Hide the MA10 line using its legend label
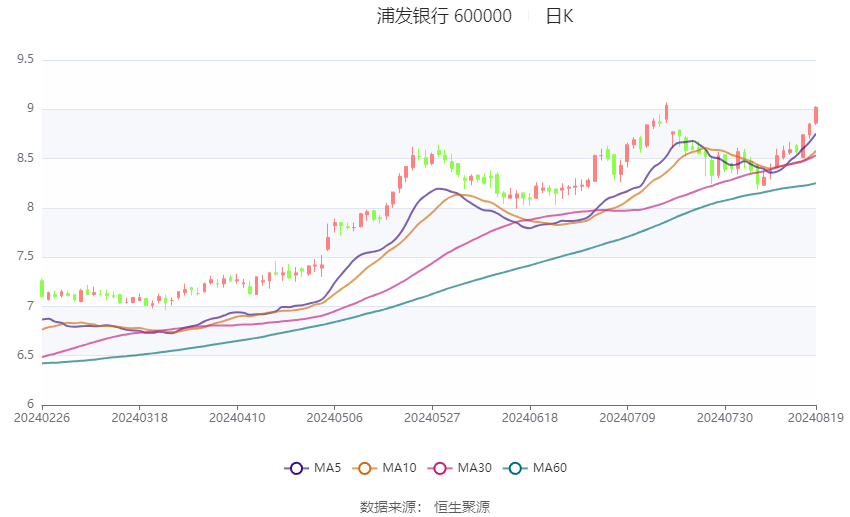850x517 pixels. pos(400,468)
